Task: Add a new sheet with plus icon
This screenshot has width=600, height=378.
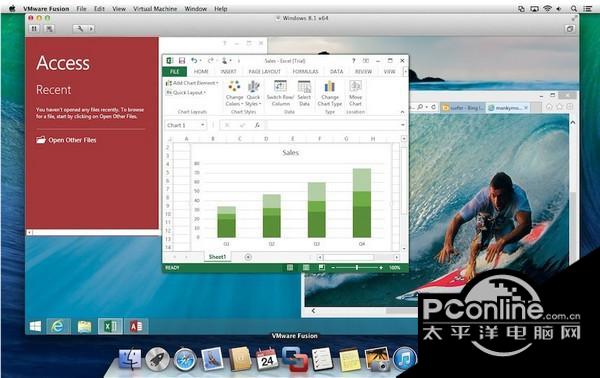Action: pyautogui.click(x=248, y=257)
